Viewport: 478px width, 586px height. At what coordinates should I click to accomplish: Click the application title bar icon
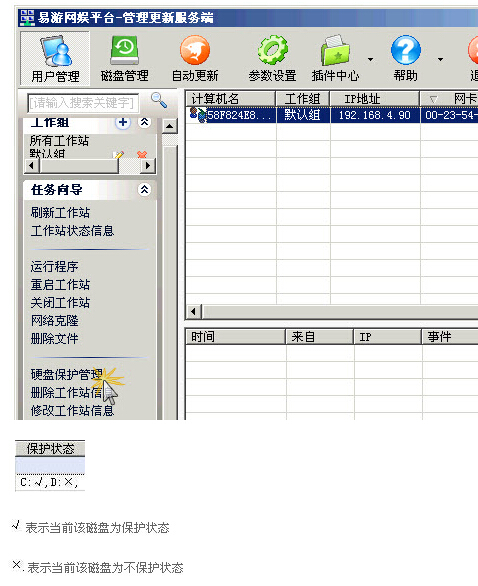pos(27,18)
